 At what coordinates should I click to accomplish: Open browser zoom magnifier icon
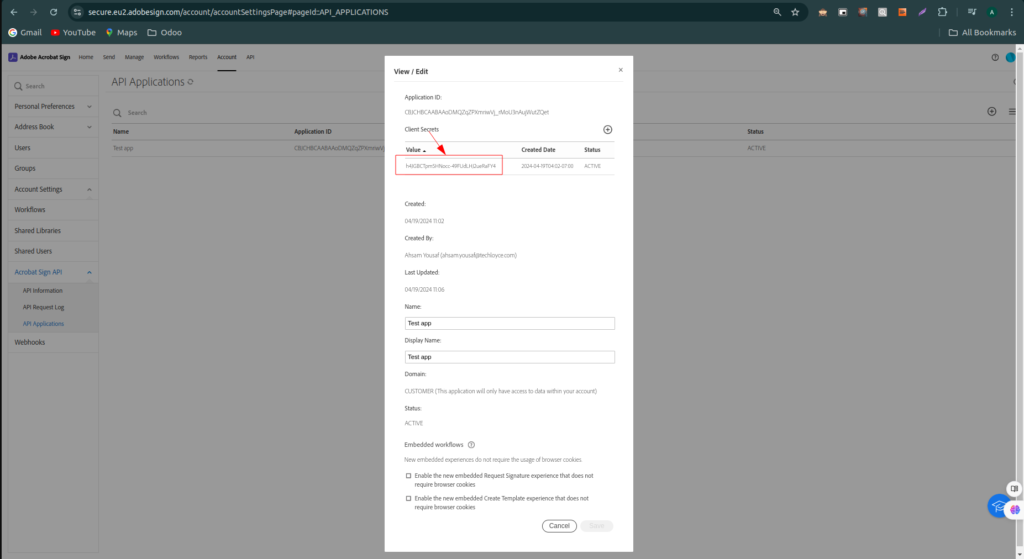pos(776,12)
